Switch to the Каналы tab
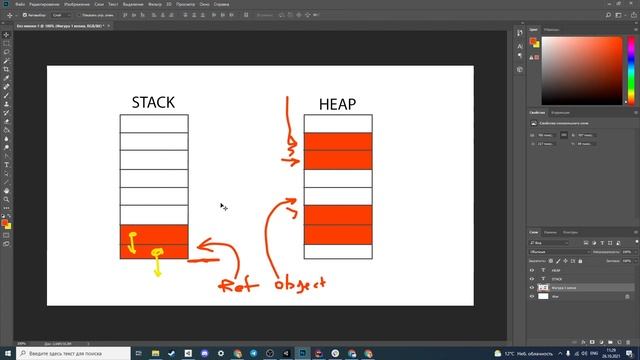This screenshot has height=360, width=640. 550,232
